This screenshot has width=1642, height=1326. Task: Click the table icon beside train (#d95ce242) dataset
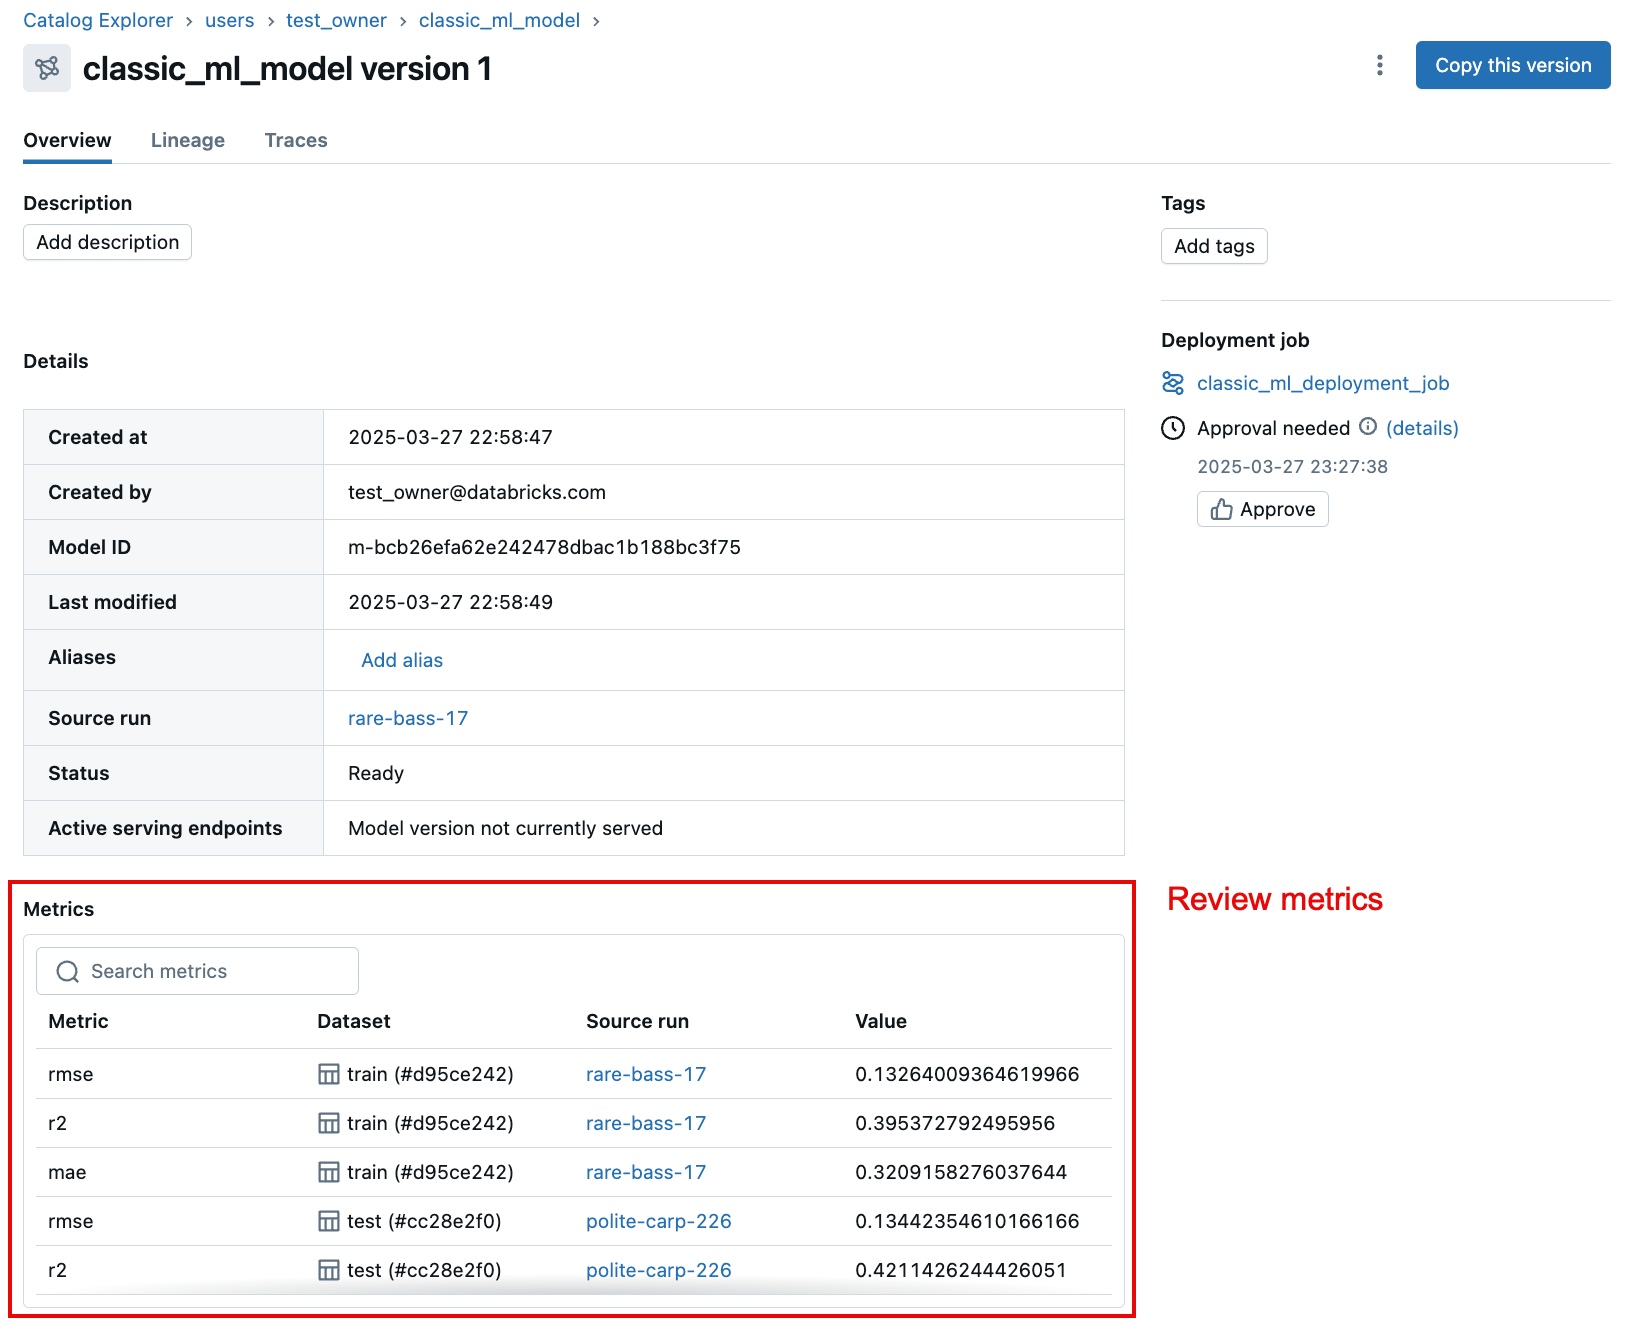(328, 1074)
